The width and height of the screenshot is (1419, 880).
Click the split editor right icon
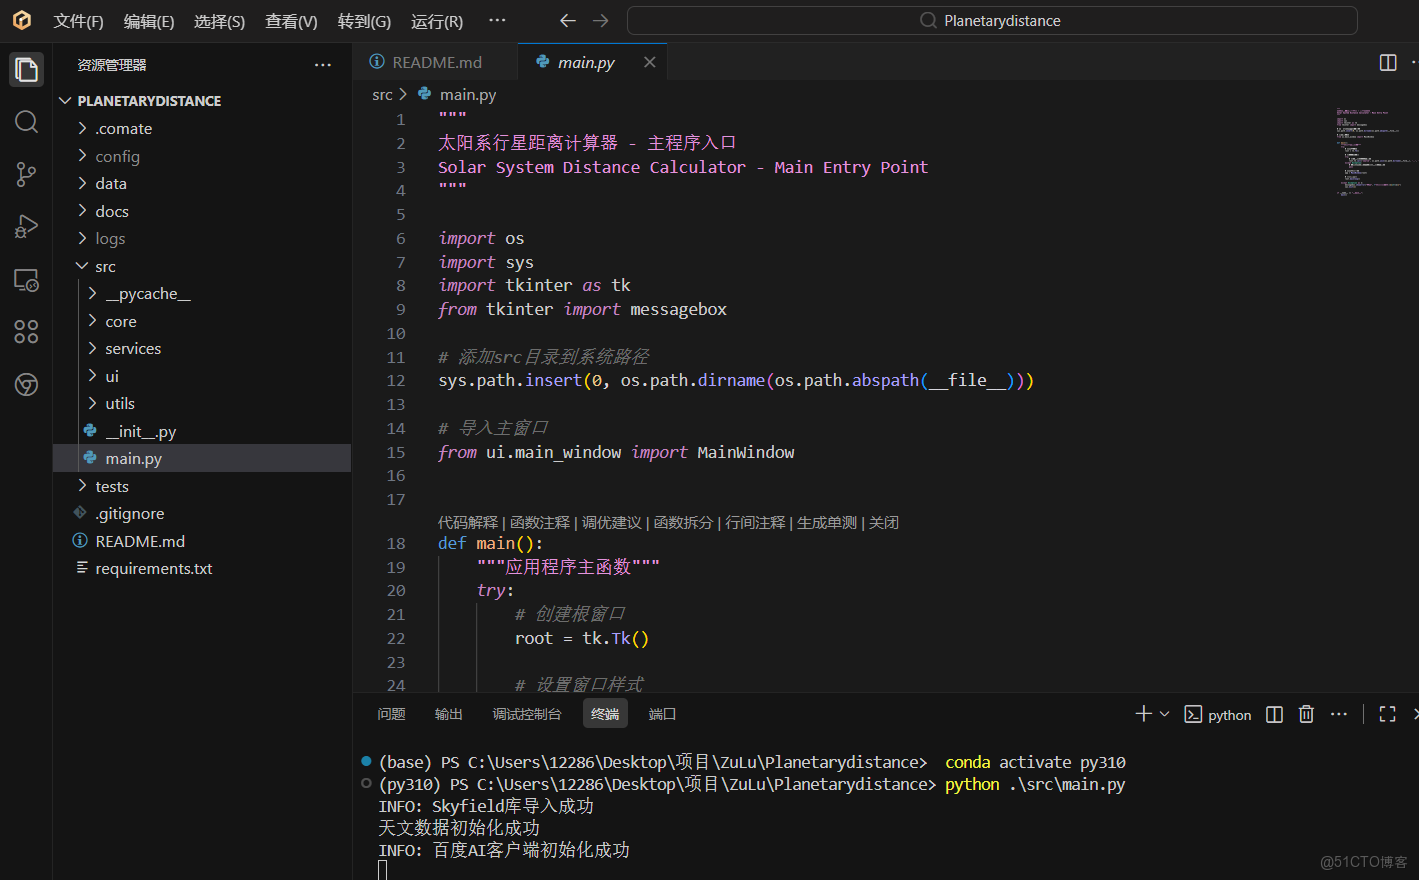(1388, 62)
